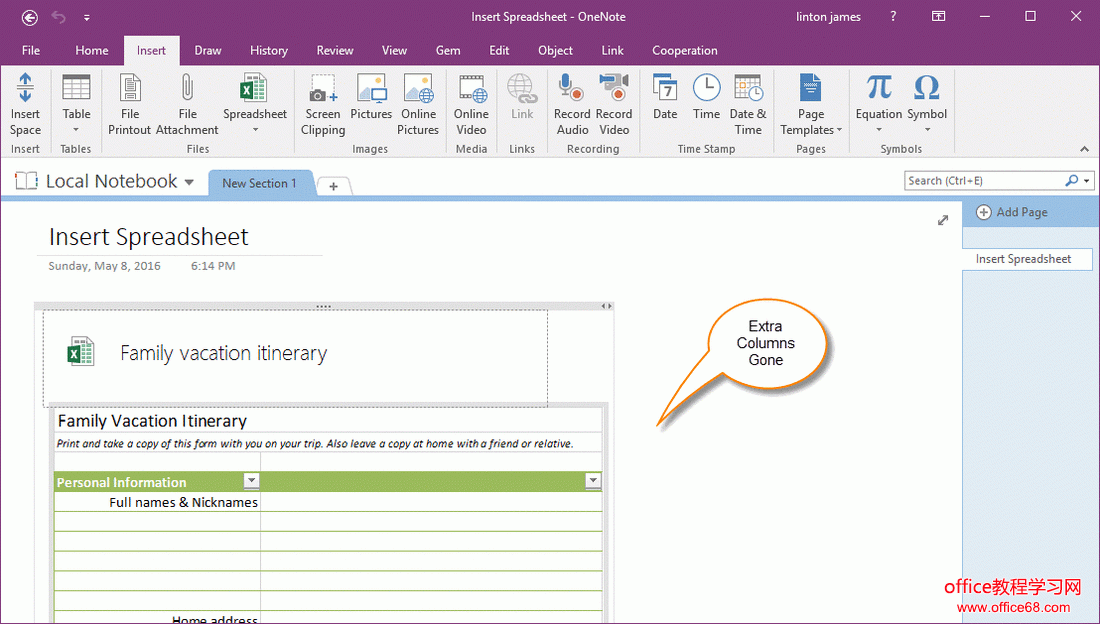Screen dimensions: 1100x624
Task: Start a Screen Clipping
Action: click(323, 88)
